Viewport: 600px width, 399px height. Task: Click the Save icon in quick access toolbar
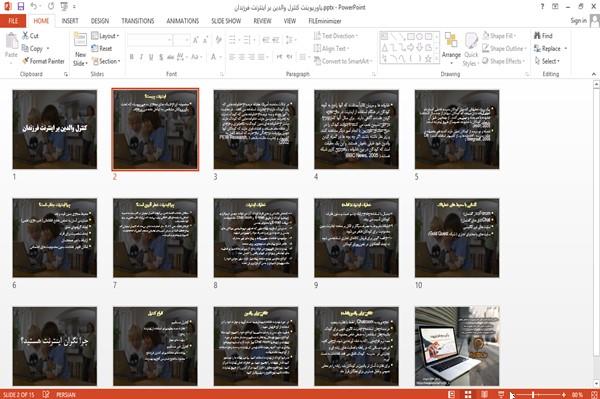coord(21,6)
